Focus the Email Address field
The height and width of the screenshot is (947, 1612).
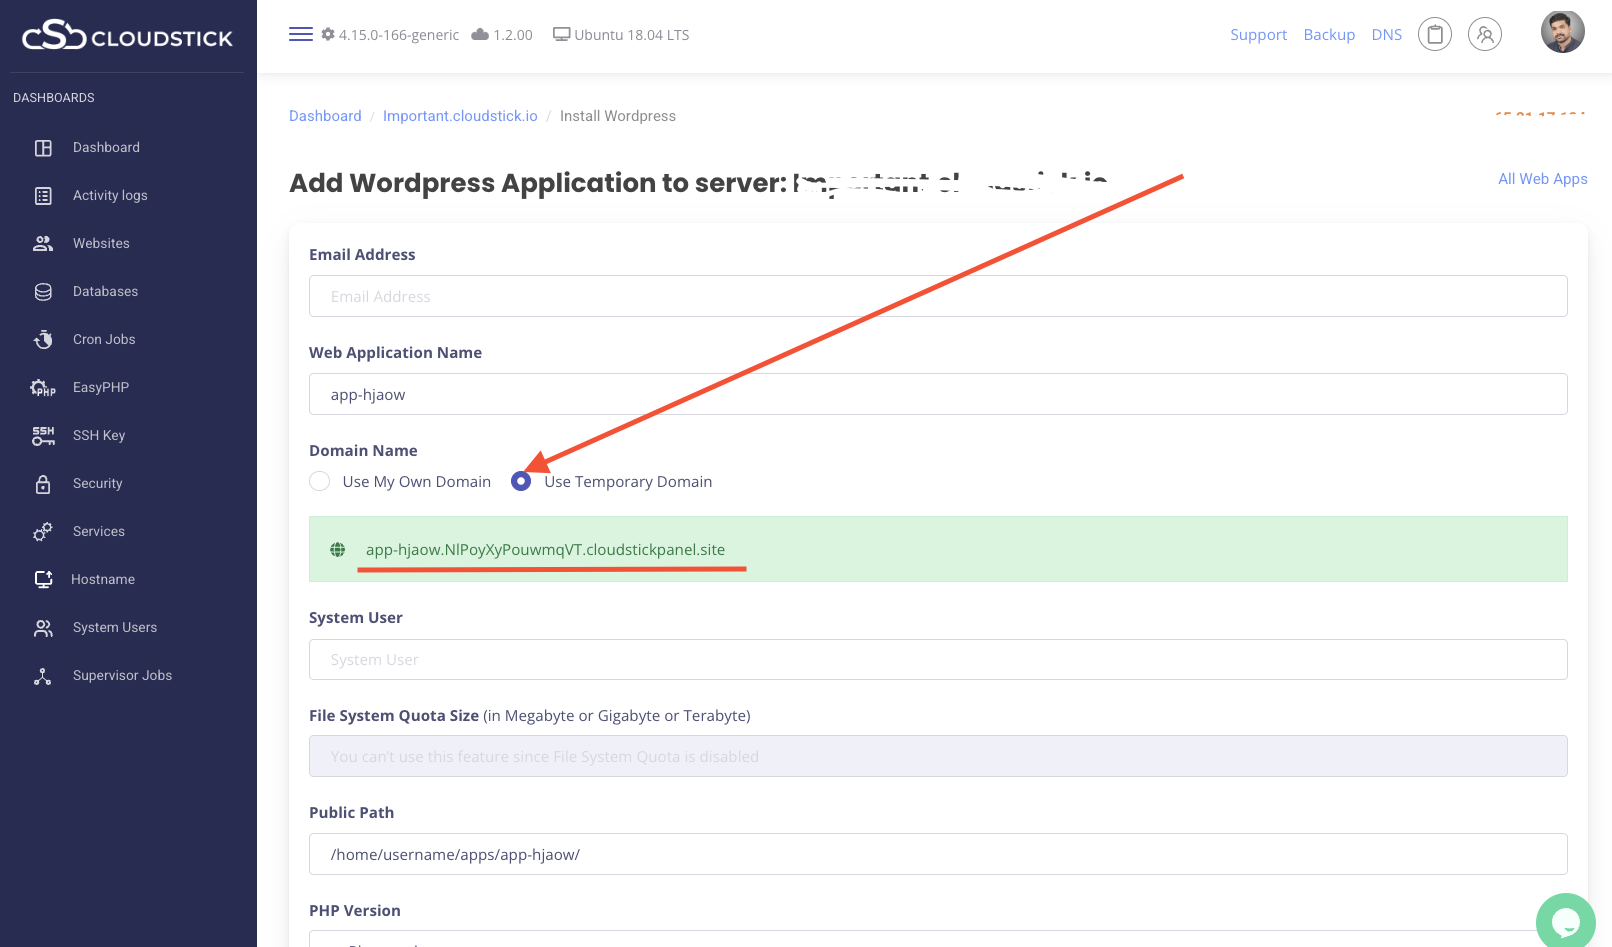[x=937, y=297]
